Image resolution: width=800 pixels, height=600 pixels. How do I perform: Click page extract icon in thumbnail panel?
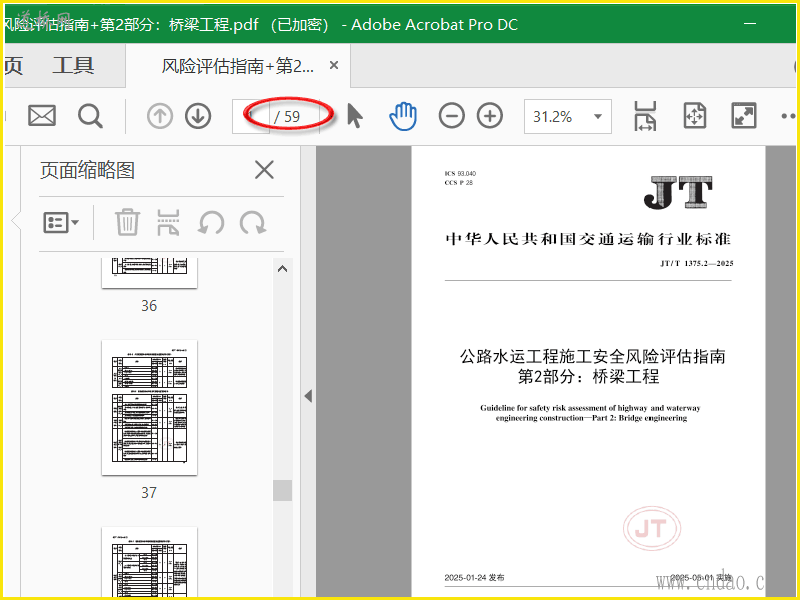pyautogui.click(x=168, y=222)
